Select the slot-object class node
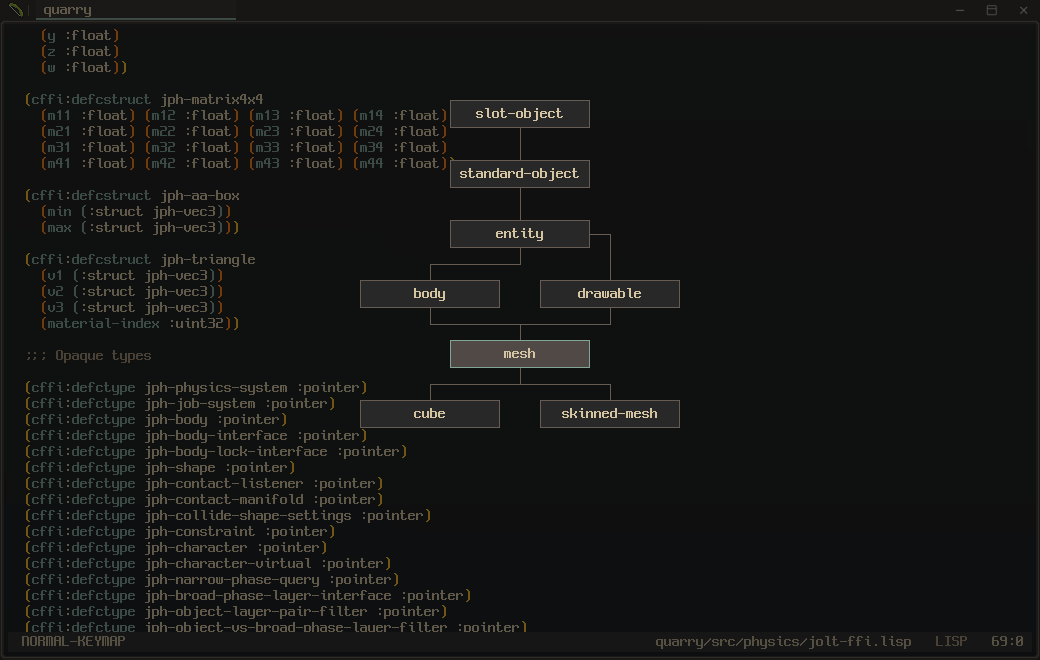The width and height of the screenshot is (1040, 660). (x=519, y=114)
